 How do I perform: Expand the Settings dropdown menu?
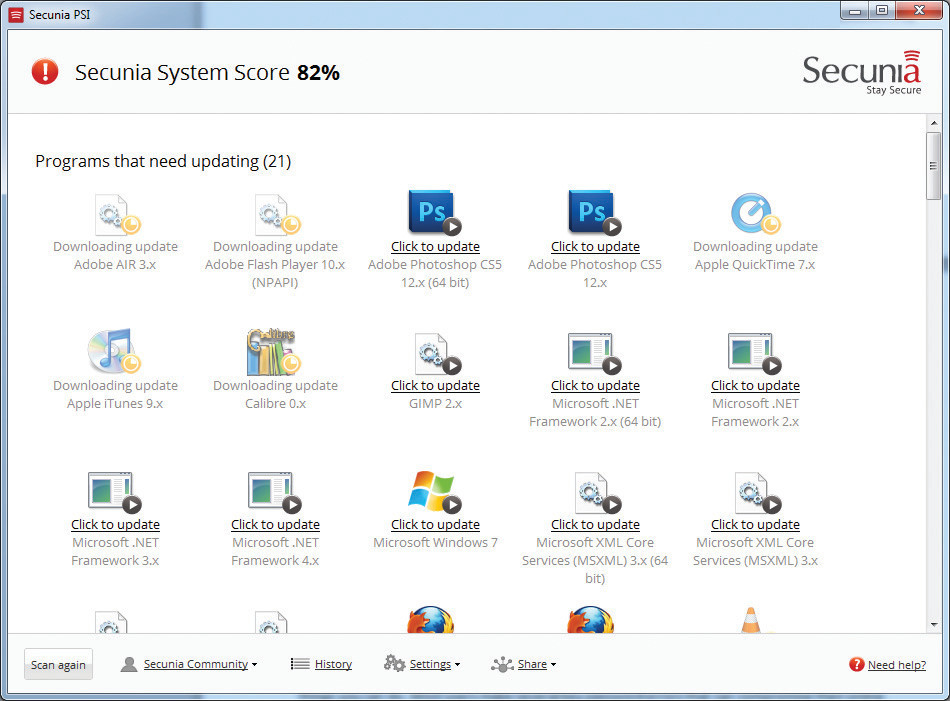(429, 664)
